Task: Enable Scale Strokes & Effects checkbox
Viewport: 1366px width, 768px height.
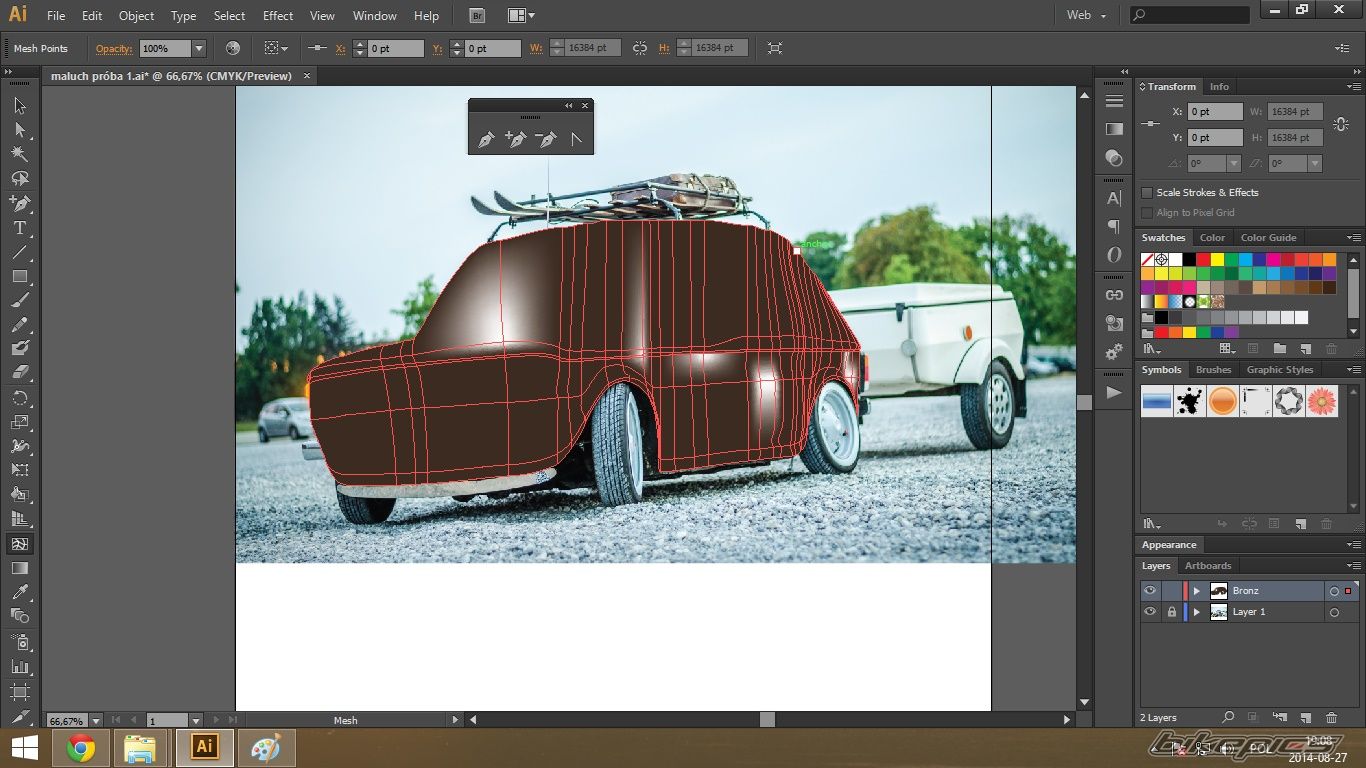Action: coord(1147,192)
